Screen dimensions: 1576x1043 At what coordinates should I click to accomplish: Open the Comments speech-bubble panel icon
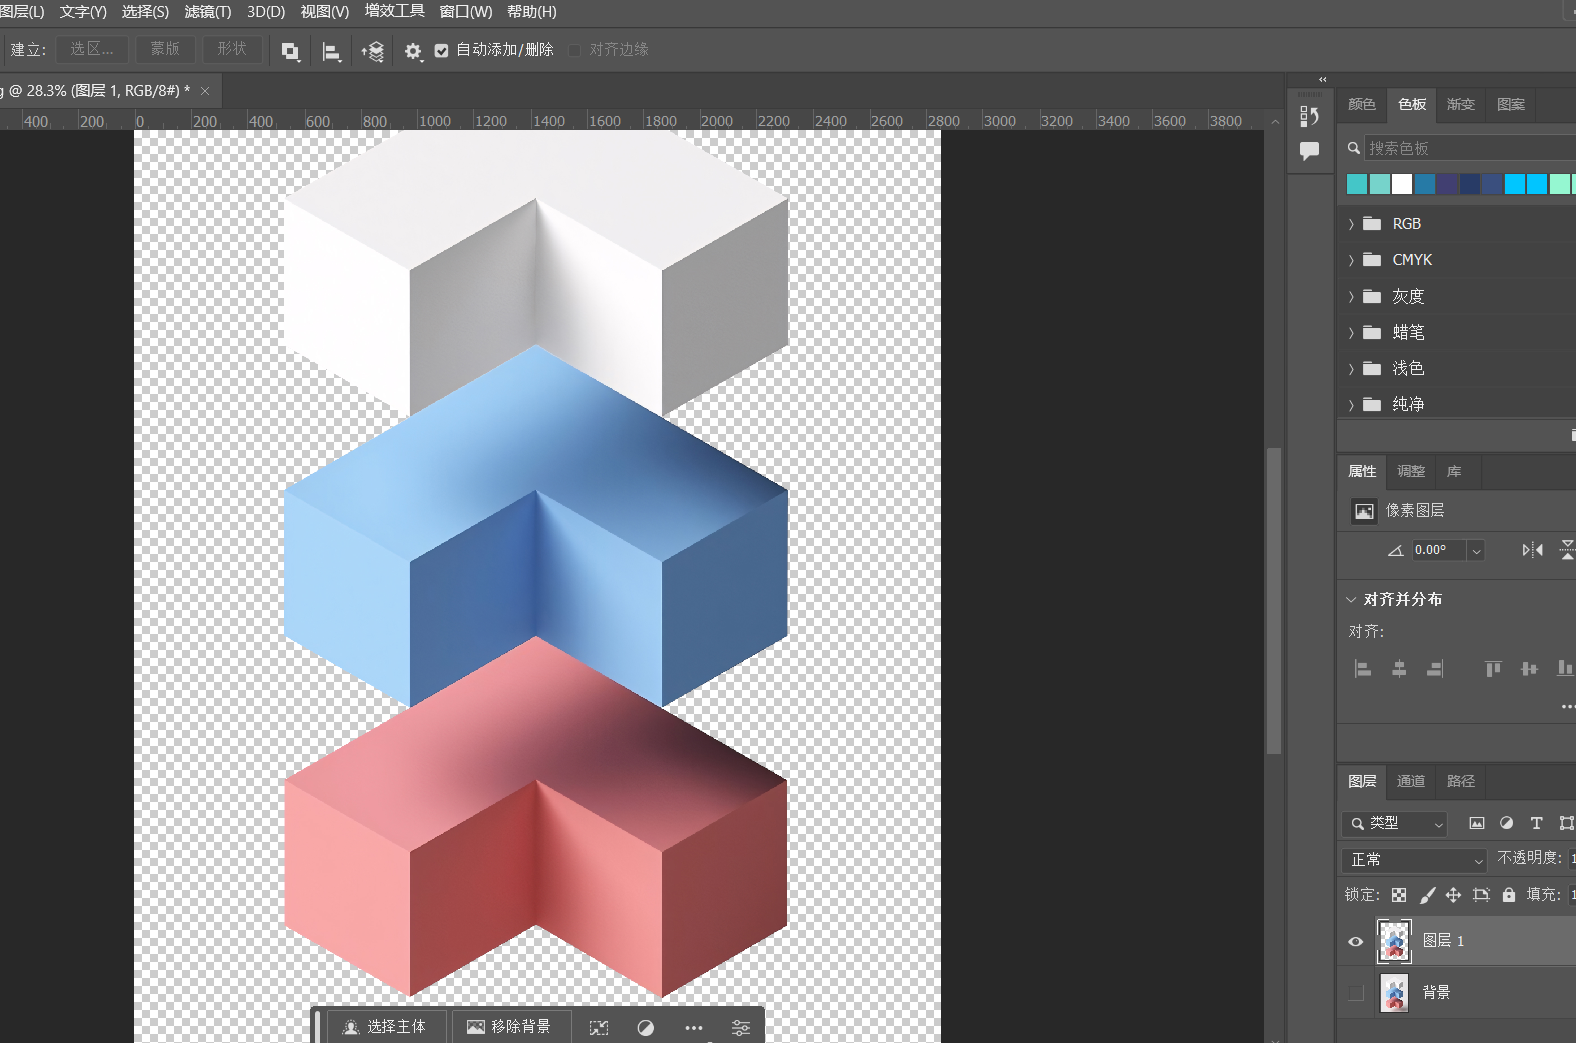[x=1309, y=151]
